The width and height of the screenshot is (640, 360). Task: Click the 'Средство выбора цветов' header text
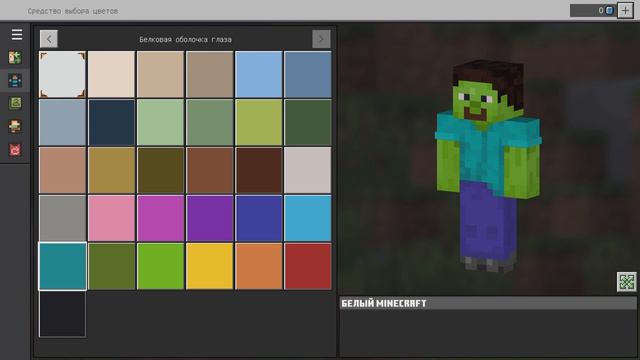73,11
